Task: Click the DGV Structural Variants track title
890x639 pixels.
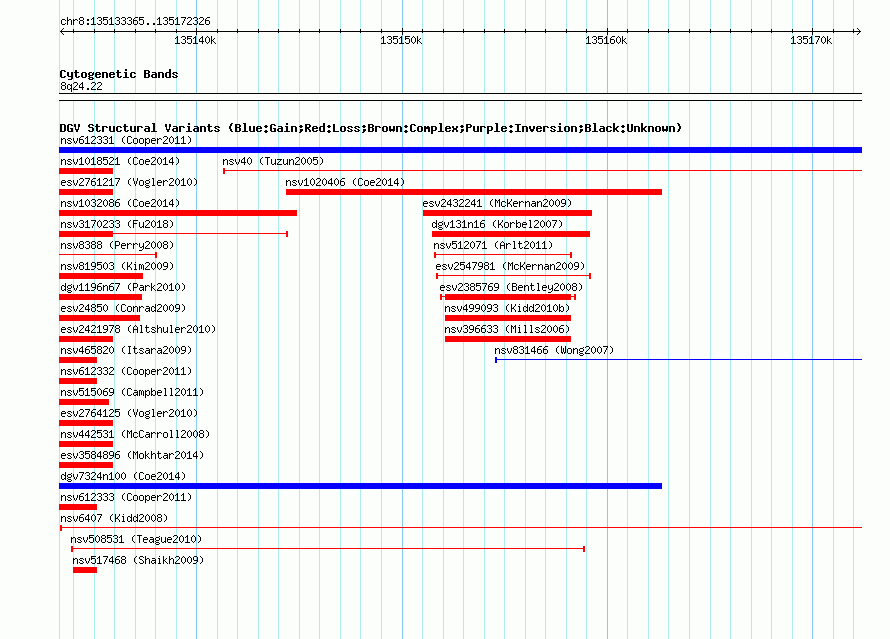Action: [x=371, y=128]
